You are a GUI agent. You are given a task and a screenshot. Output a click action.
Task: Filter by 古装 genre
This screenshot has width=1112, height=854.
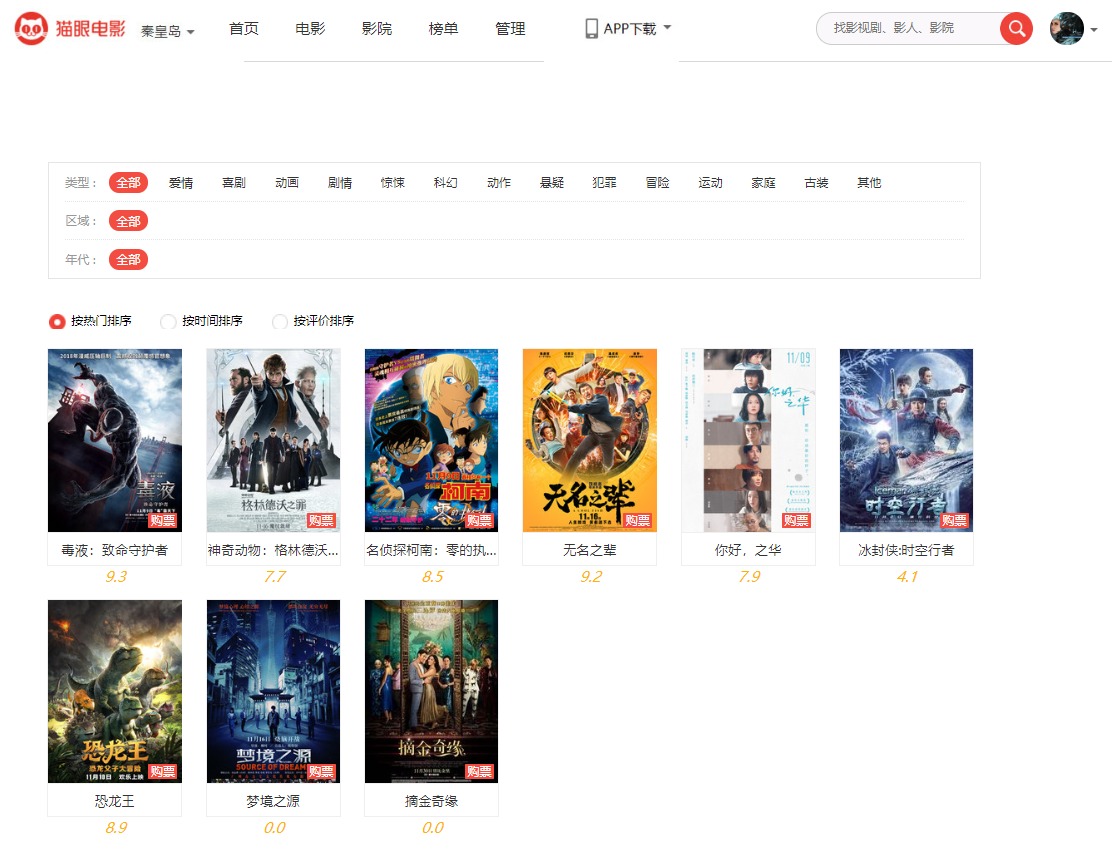[816, 183]
